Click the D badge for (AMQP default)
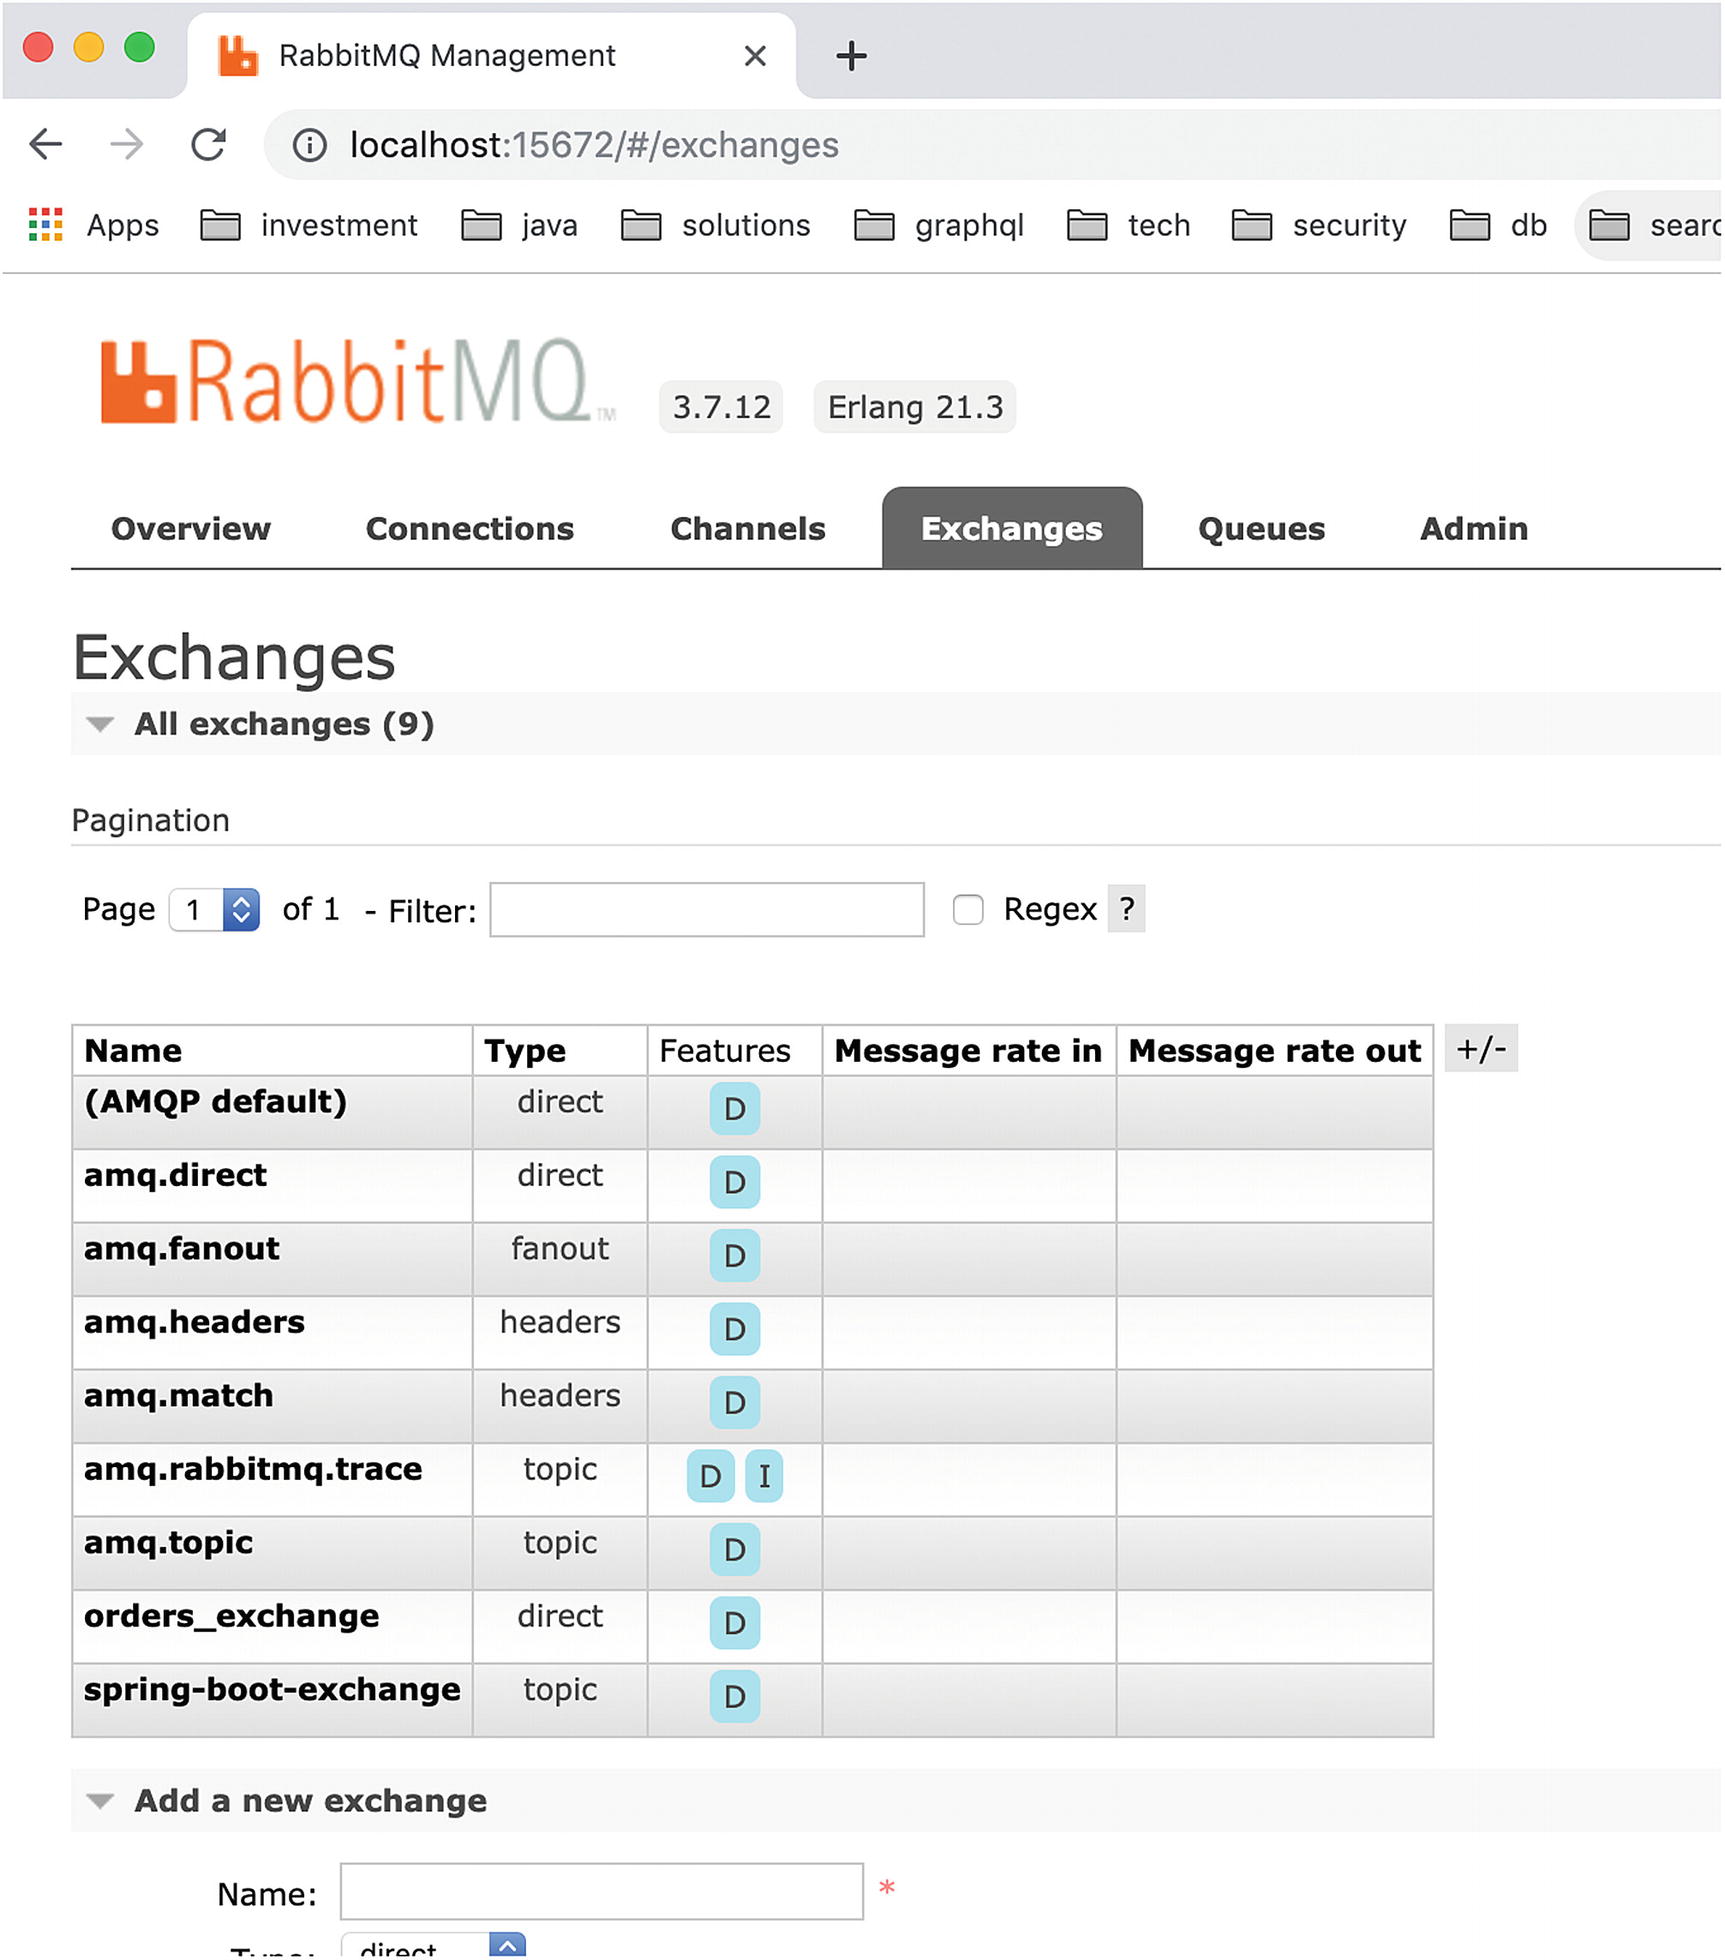1725x1960 pixels. tap(734, 1108)
